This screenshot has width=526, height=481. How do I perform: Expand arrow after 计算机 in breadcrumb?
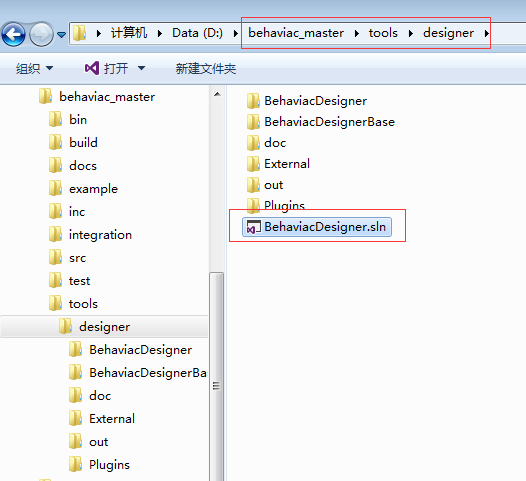(x=160, y=33)
